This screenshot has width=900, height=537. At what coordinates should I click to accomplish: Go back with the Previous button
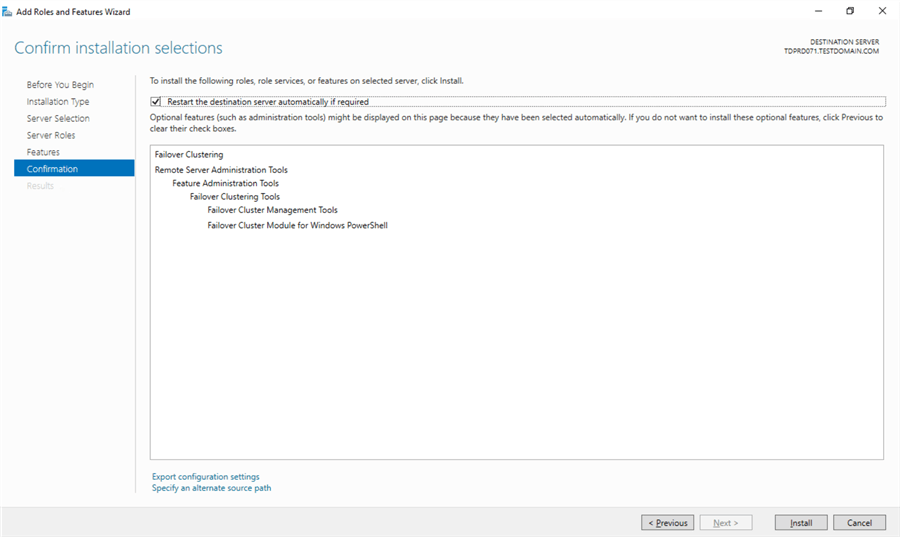[x=668, y=523]
